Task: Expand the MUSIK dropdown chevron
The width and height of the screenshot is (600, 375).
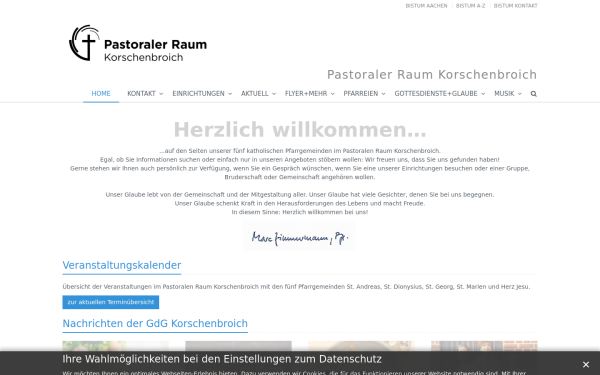Action: tap(519, 94)
